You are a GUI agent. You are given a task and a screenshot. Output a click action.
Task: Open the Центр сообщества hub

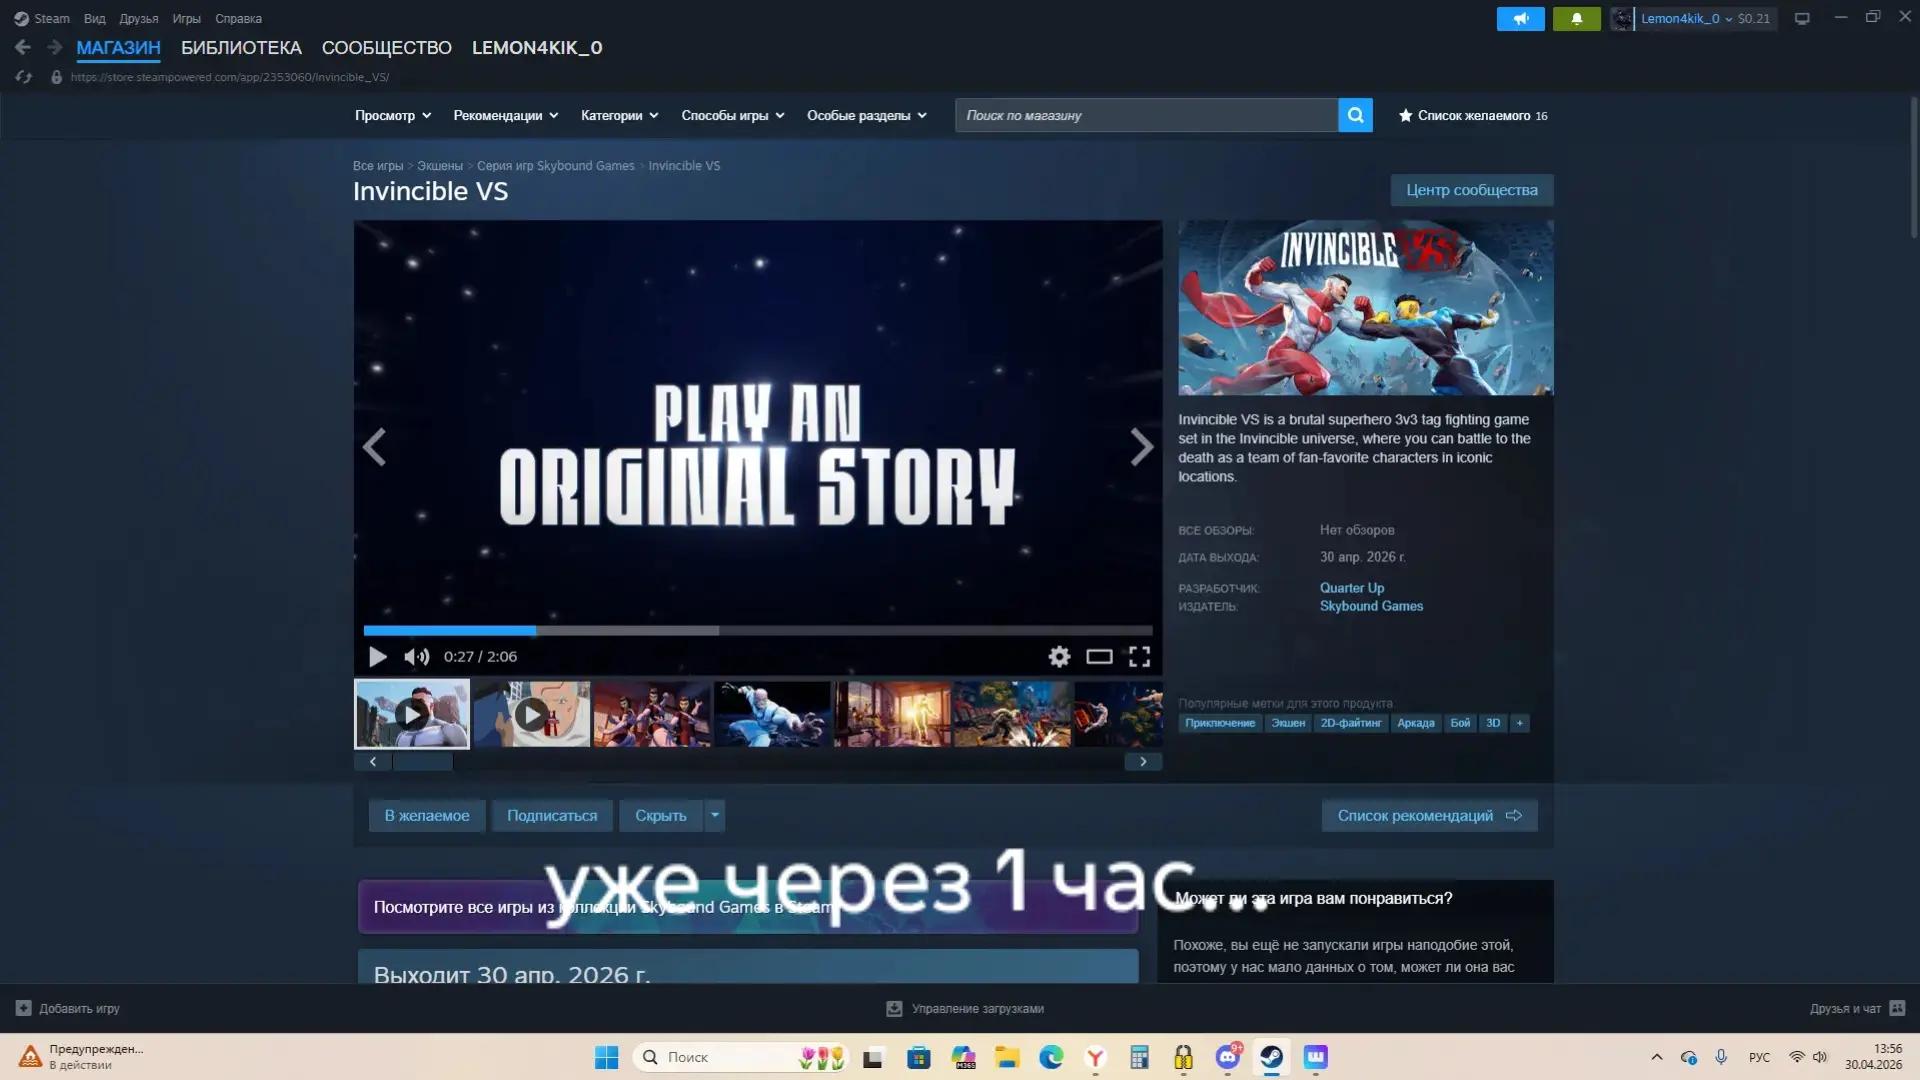point(1472,190)
